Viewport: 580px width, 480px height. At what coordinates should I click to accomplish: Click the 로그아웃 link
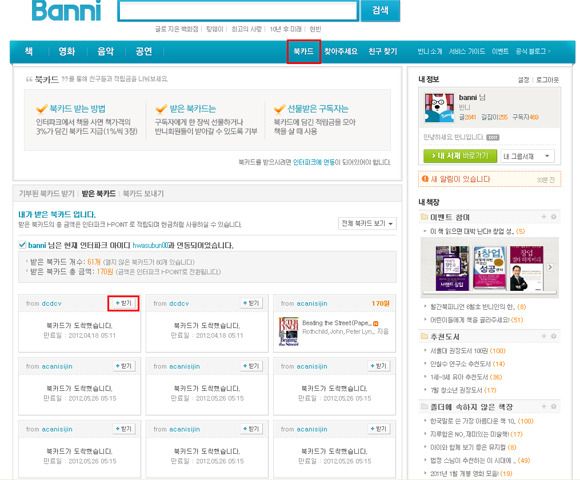(547, 80)
